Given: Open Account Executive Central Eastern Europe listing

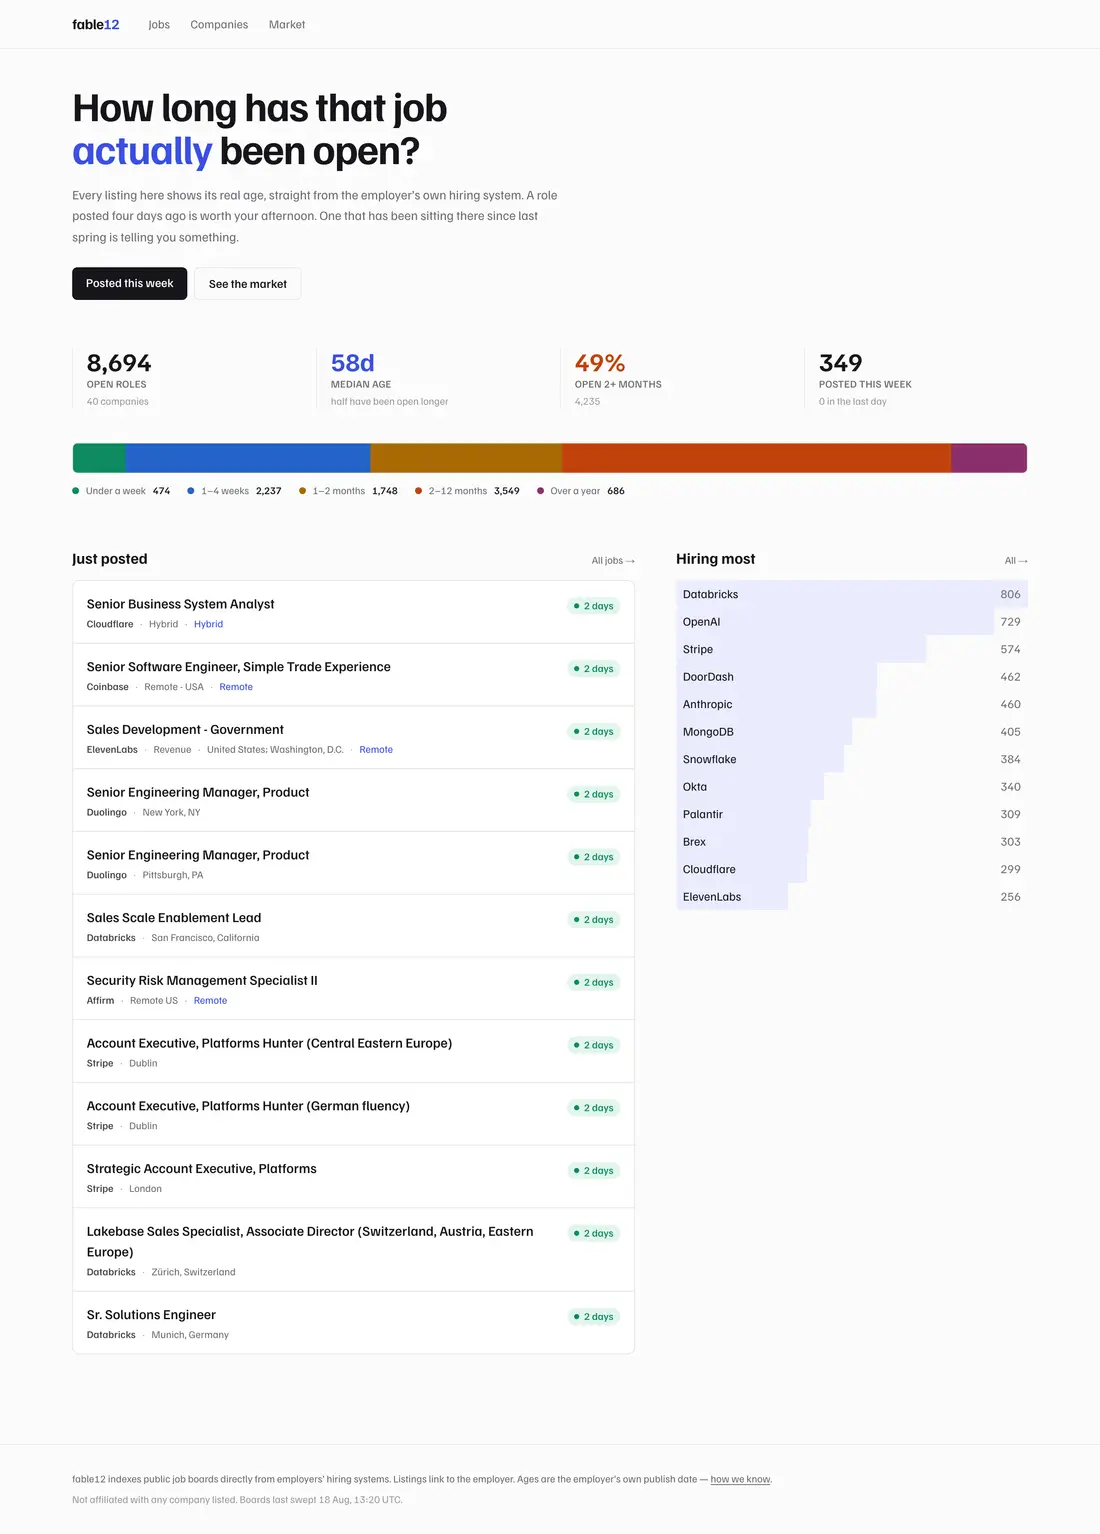Looking at the screenshot, I should (353, 1052).
